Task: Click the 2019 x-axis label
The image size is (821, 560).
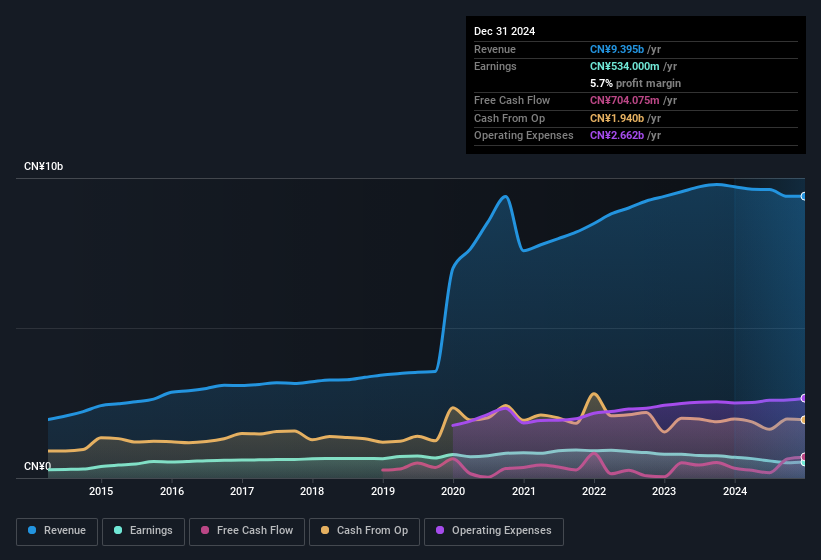Action: tap(383, 491)
